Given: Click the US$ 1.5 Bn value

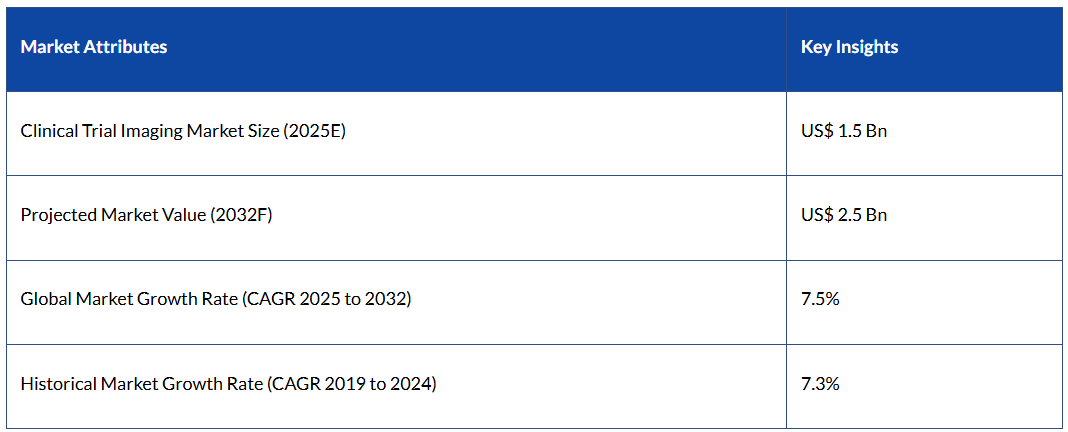Looking at the screenshot, I should (844, 131).
